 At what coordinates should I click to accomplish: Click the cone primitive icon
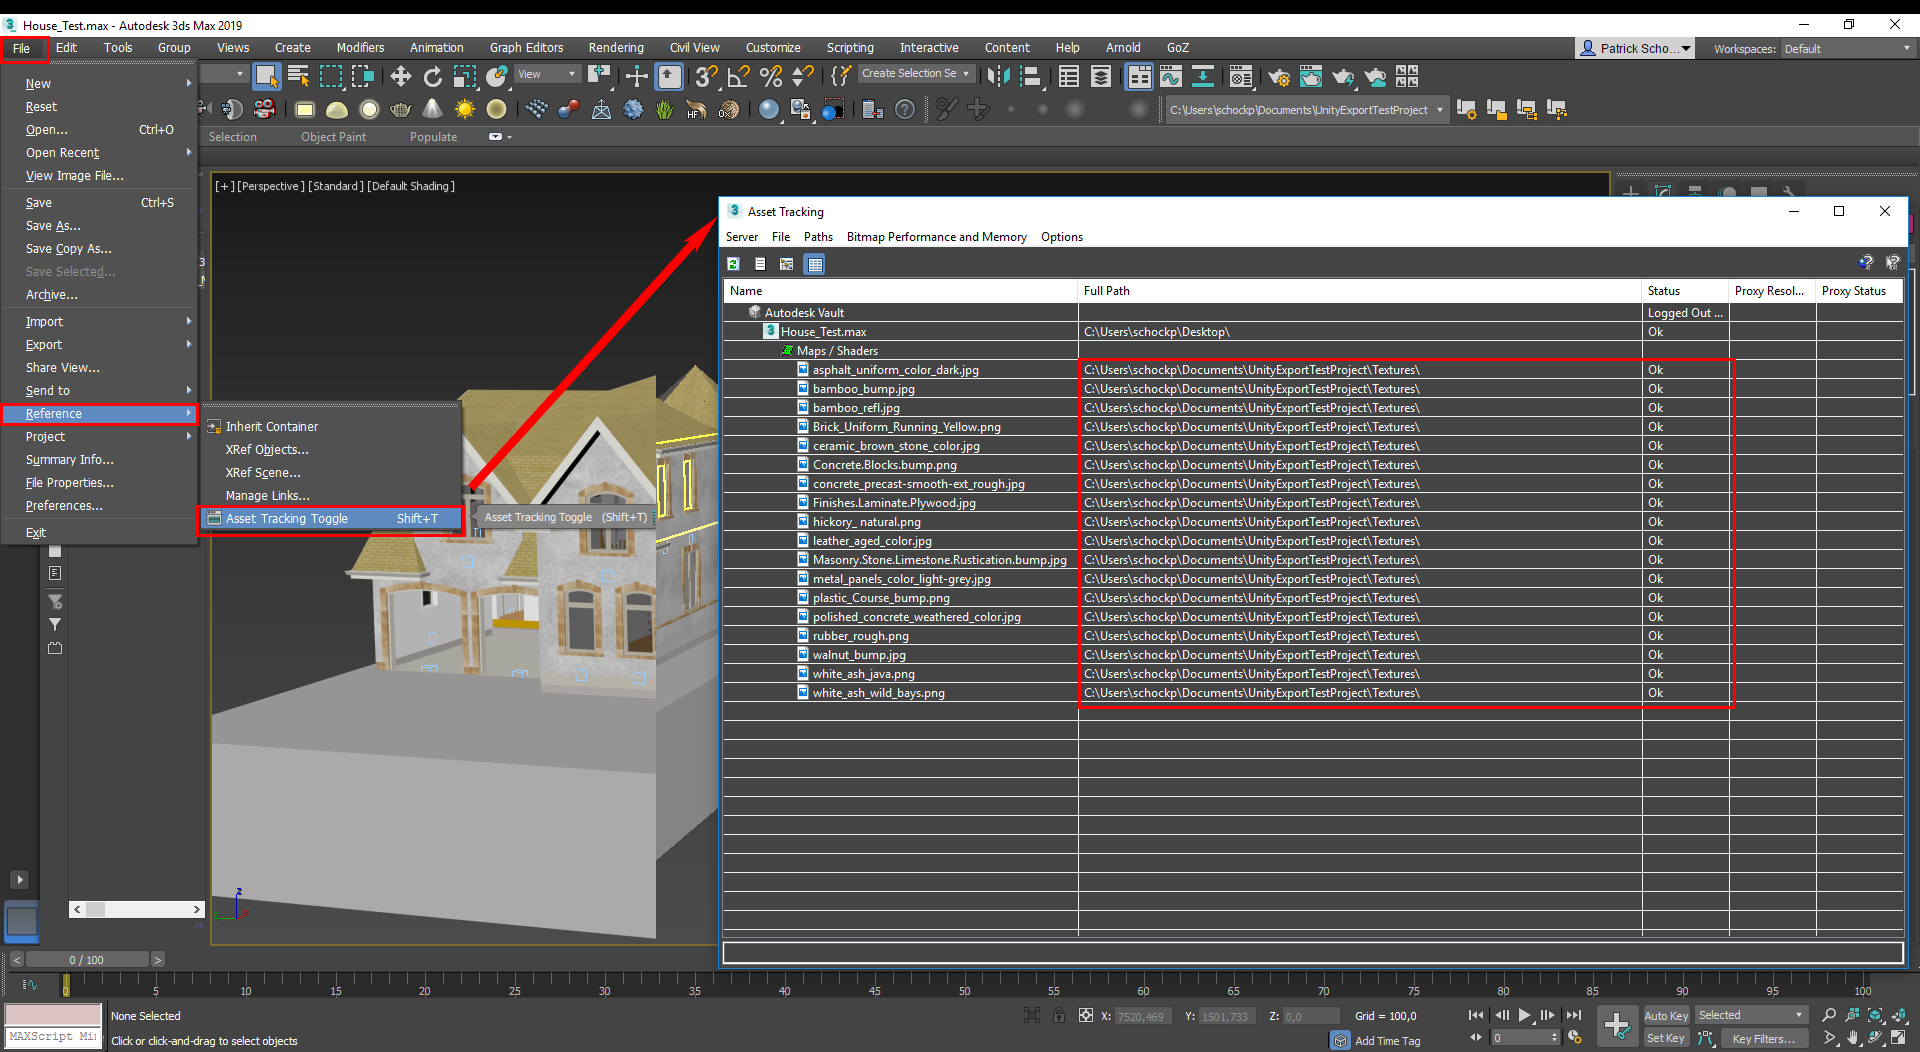point(432,109)
